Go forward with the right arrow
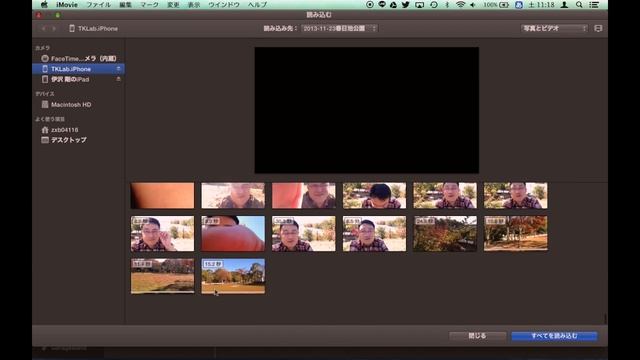 point(54,29)
